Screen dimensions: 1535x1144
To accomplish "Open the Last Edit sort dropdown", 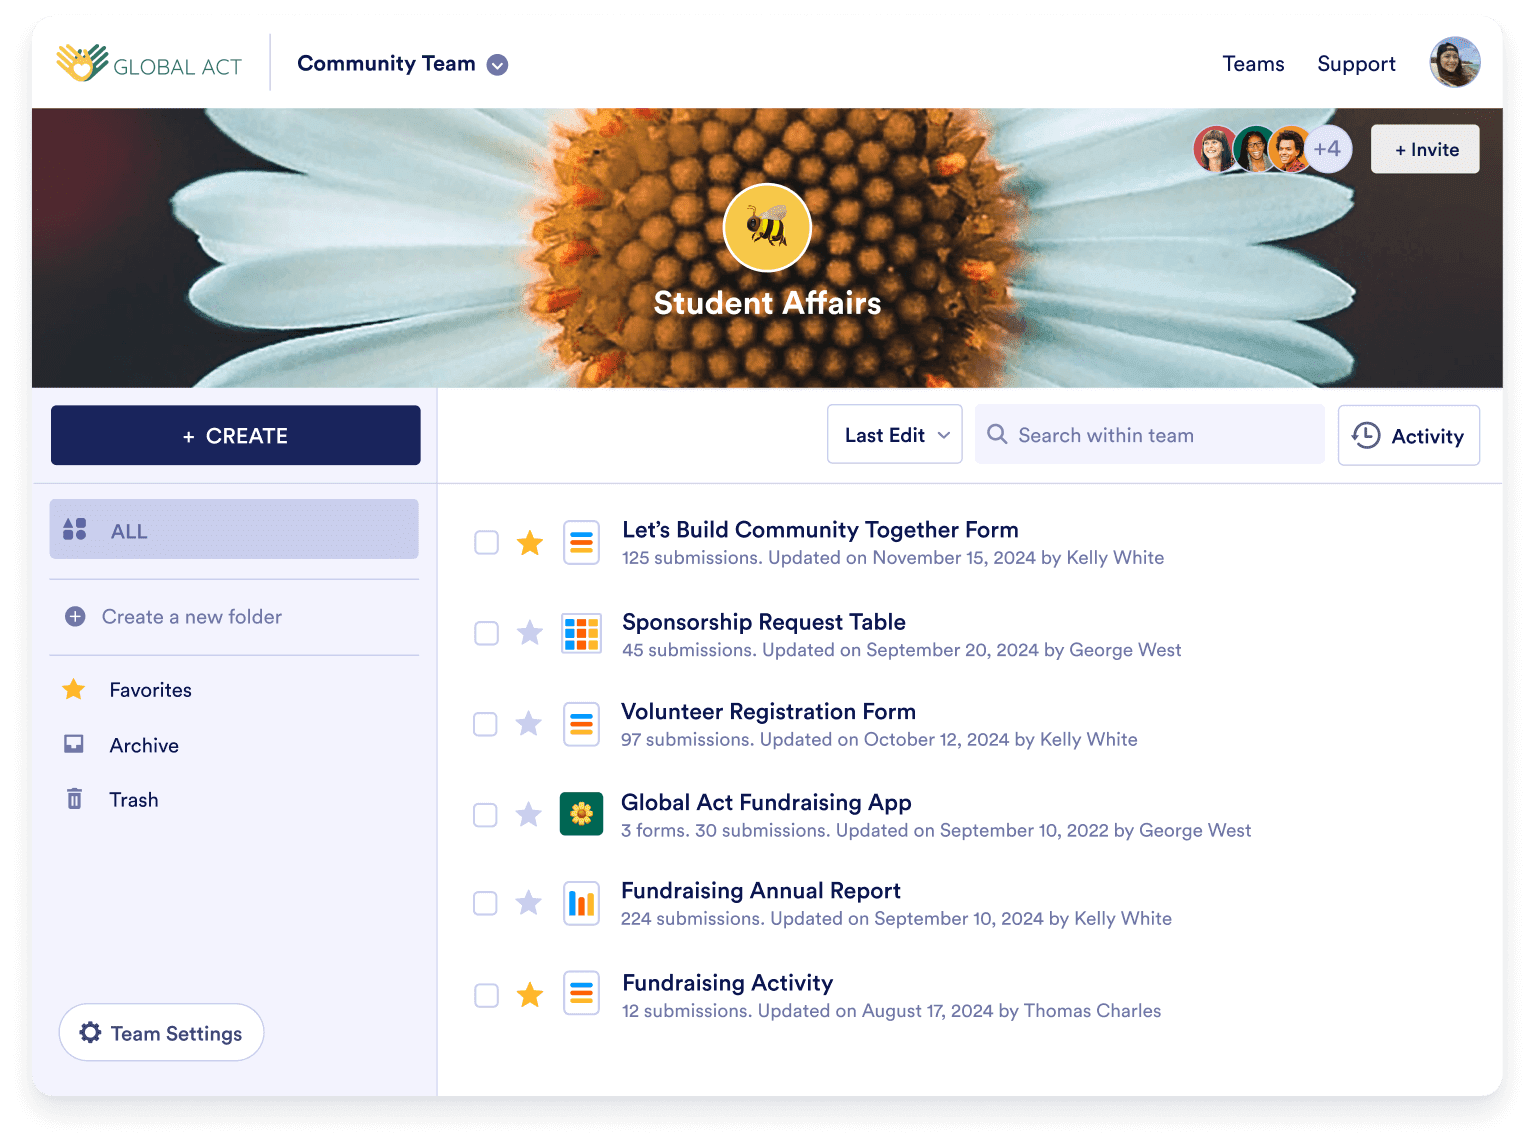I will coord(894,435).
